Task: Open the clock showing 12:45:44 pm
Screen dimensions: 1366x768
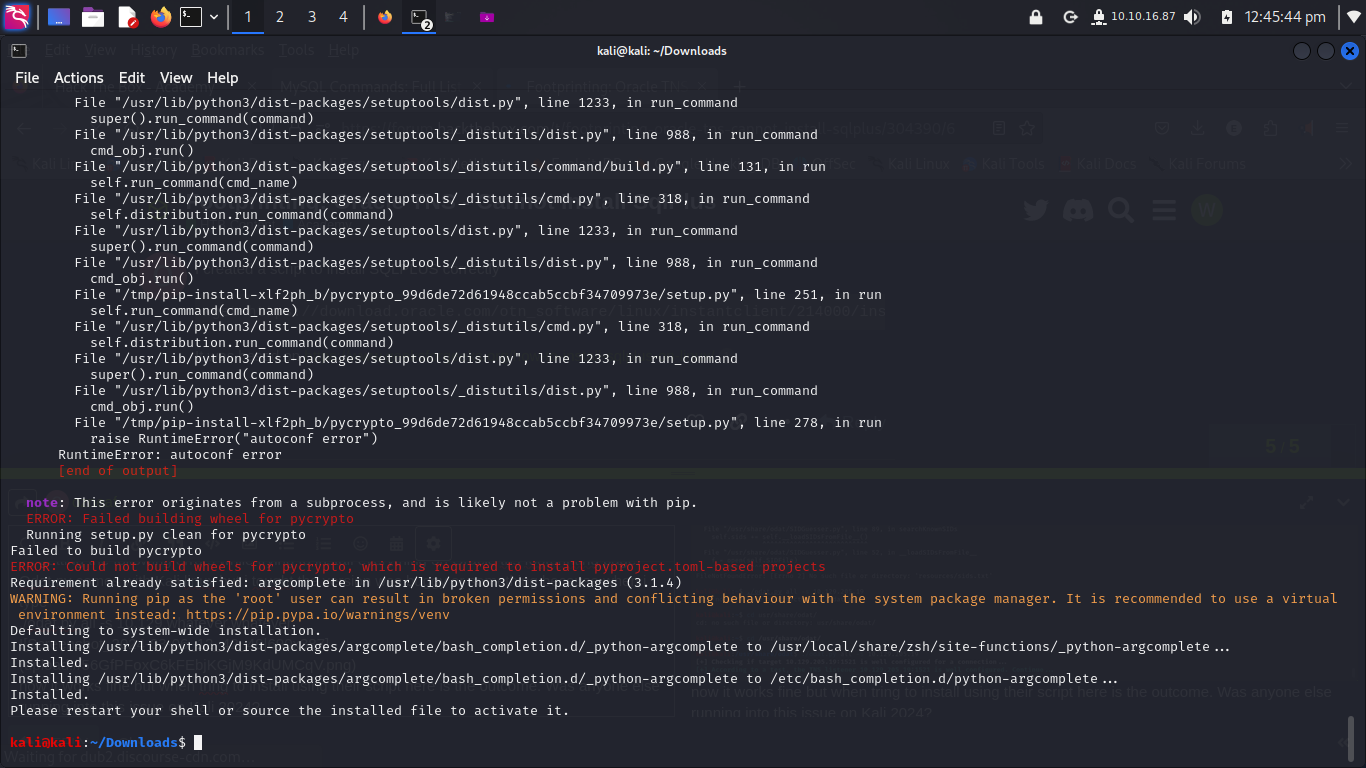Action: 1285,17
